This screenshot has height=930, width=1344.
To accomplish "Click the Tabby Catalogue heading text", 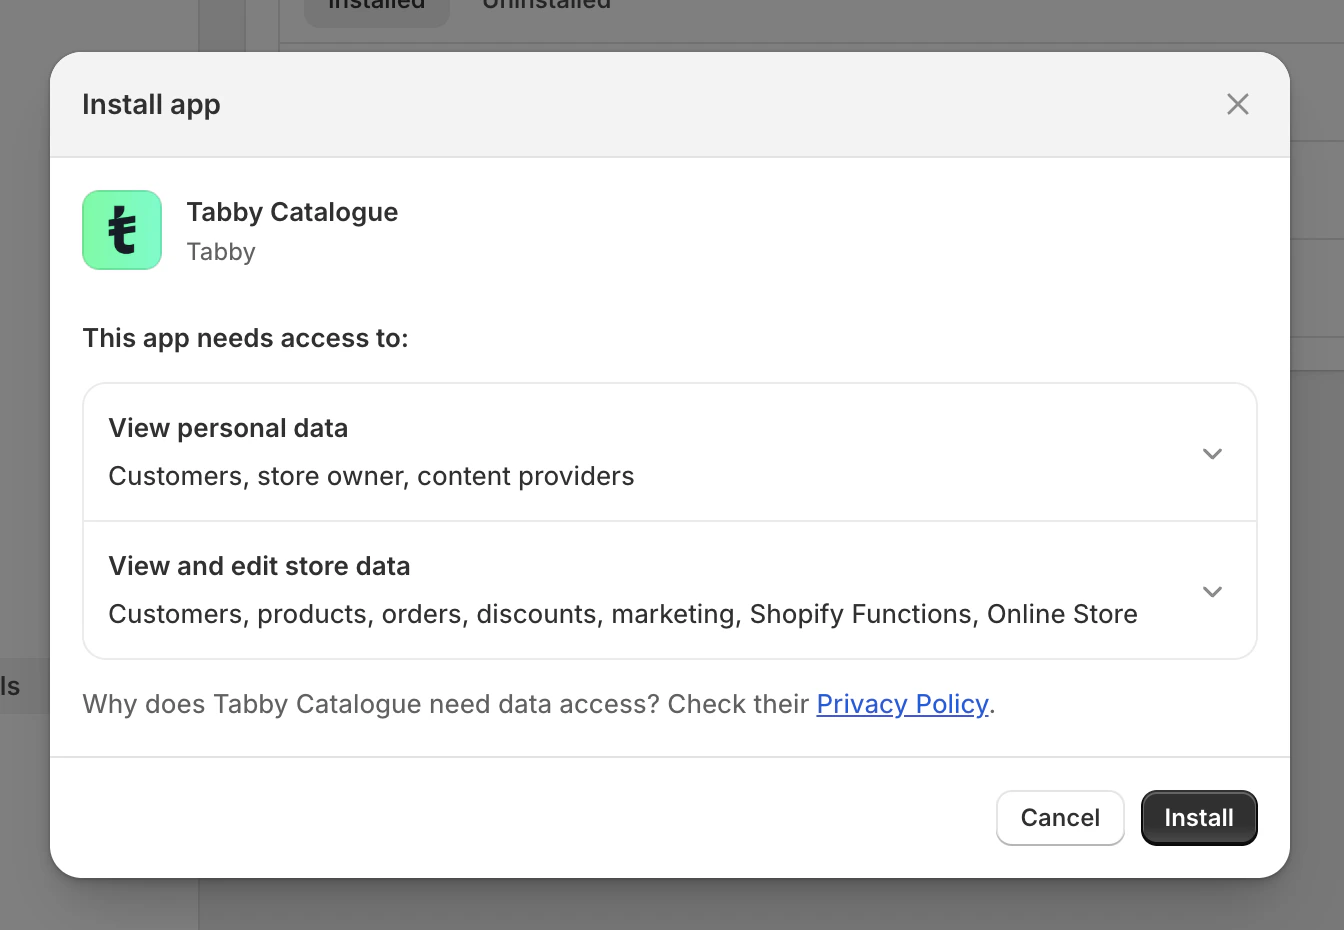I will tap(292, 212).
